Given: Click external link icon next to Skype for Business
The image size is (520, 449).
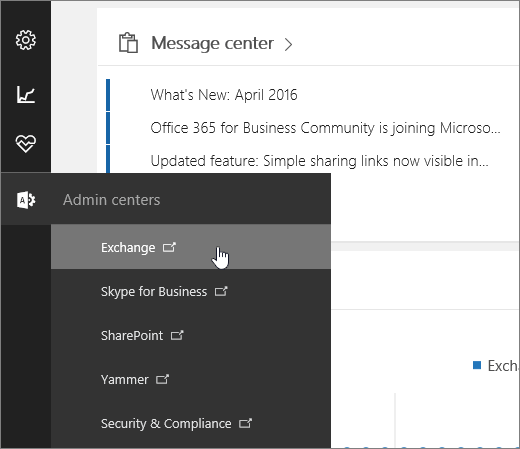Looking at the screenshot, I should point(221,291).
